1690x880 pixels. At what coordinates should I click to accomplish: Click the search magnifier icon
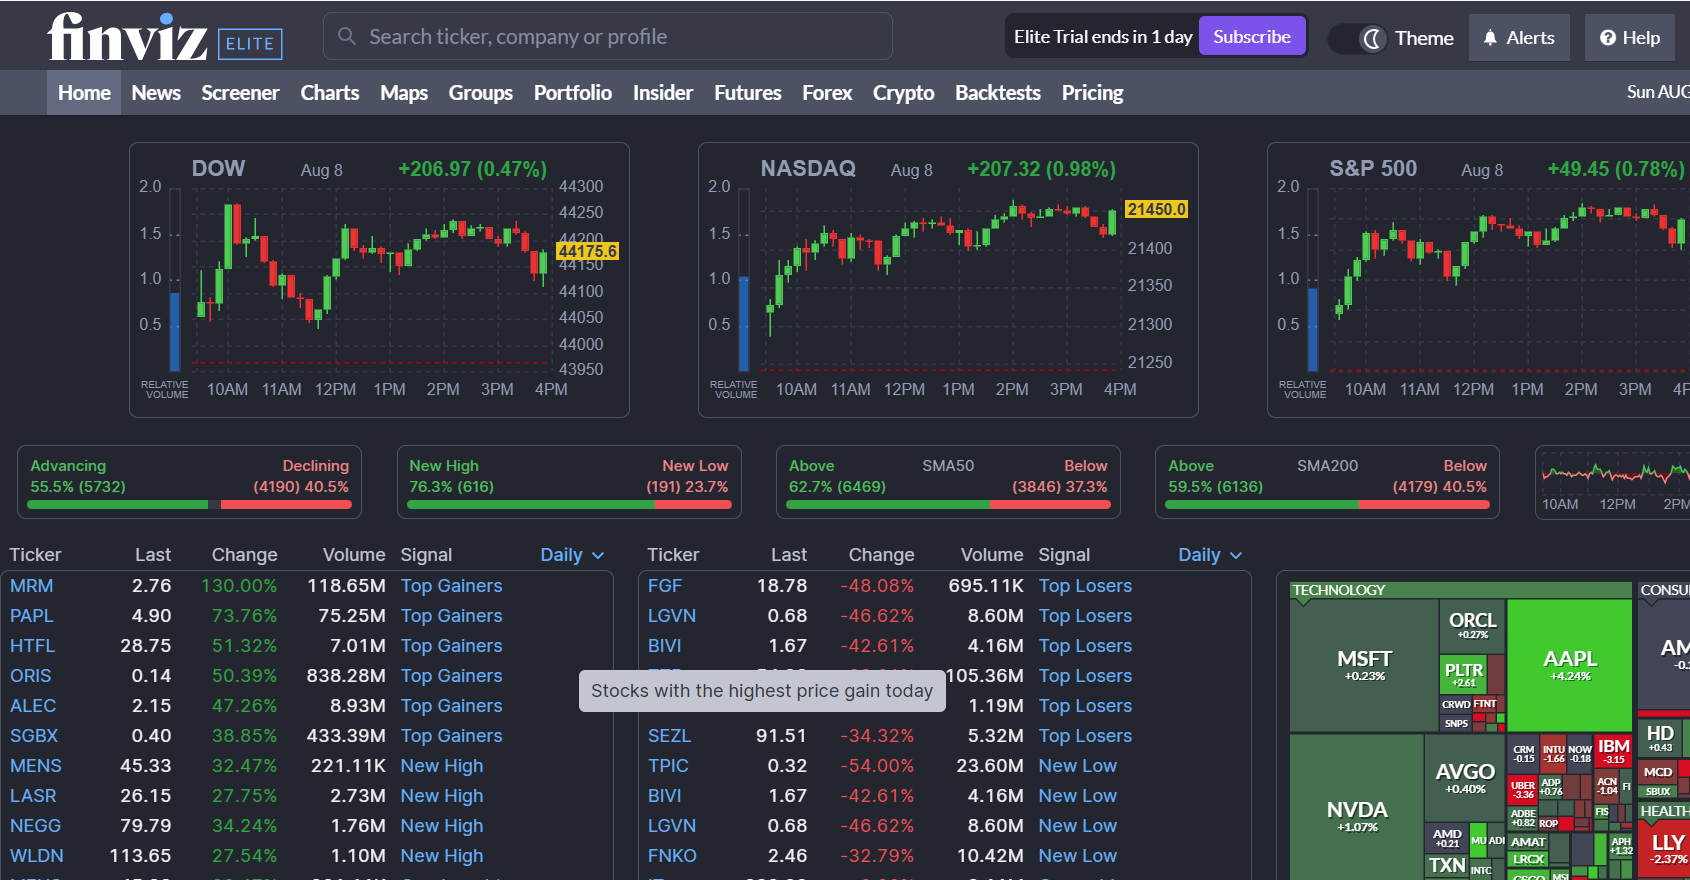click(347, 37)
